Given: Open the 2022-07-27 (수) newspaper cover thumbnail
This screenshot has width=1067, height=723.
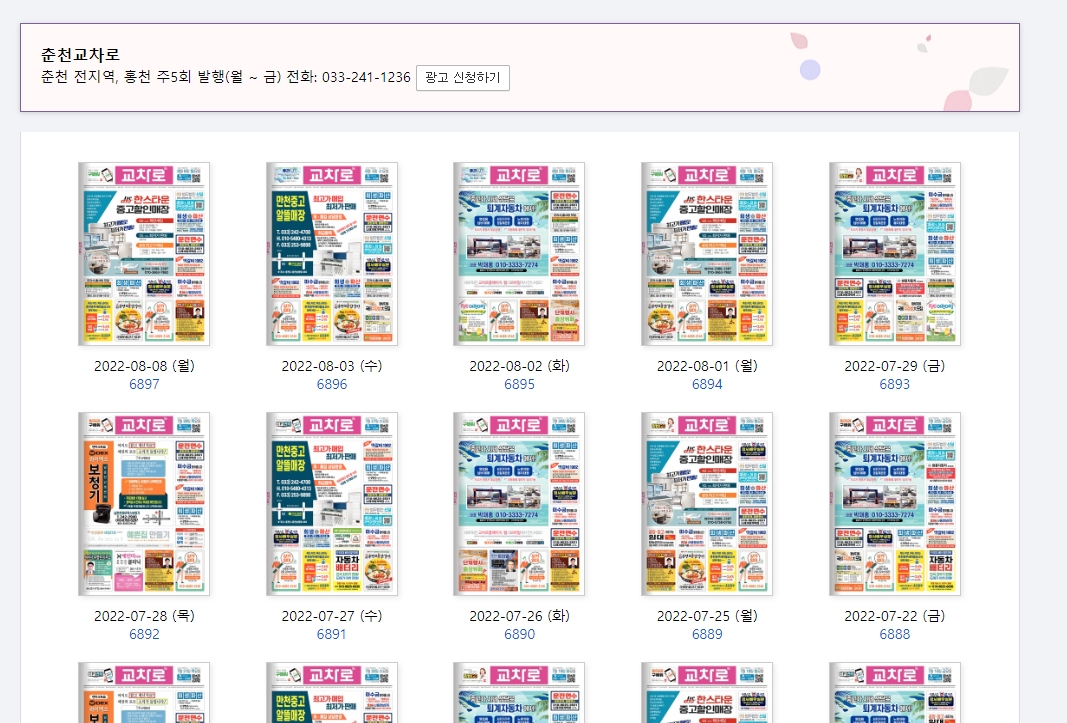Looking at the screenshot, I should [x=332, y=504].
